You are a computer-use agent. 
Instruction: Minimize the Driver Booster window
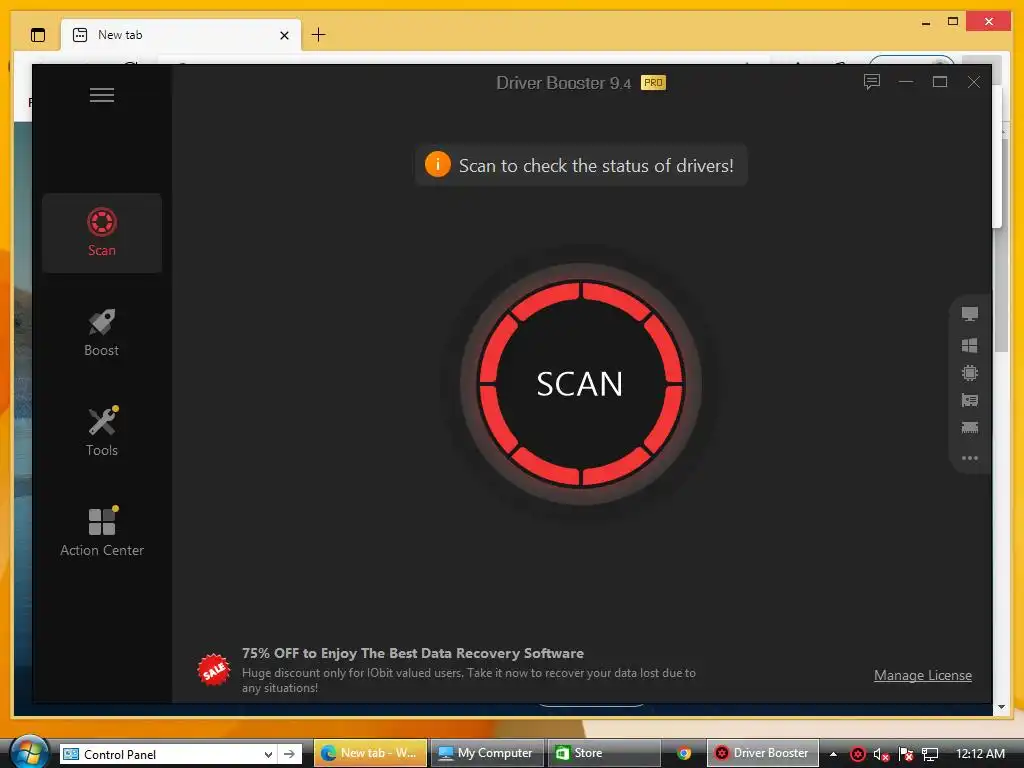pos(906,82)
